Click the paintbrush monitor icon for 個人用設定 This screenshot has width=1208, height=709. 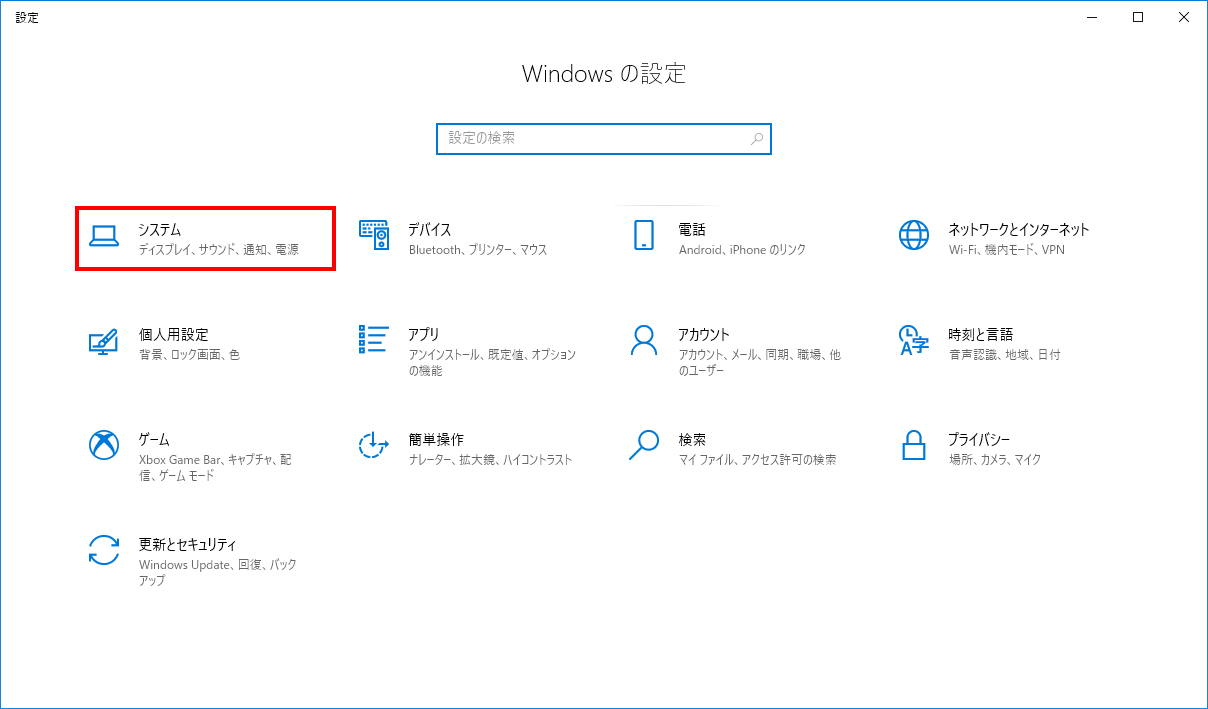(x=104, y=341)
